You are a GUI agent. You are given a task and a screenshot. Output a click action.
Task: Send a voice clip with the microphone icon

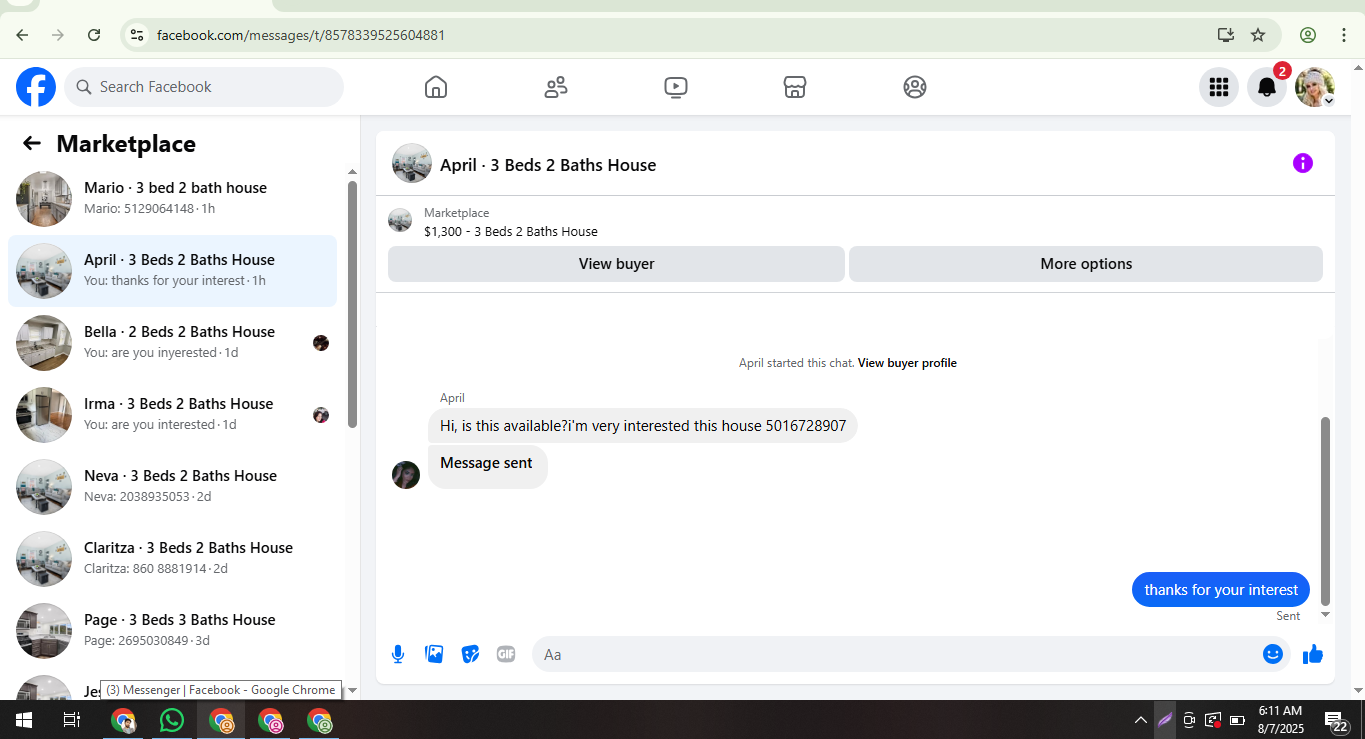[398, 654]
